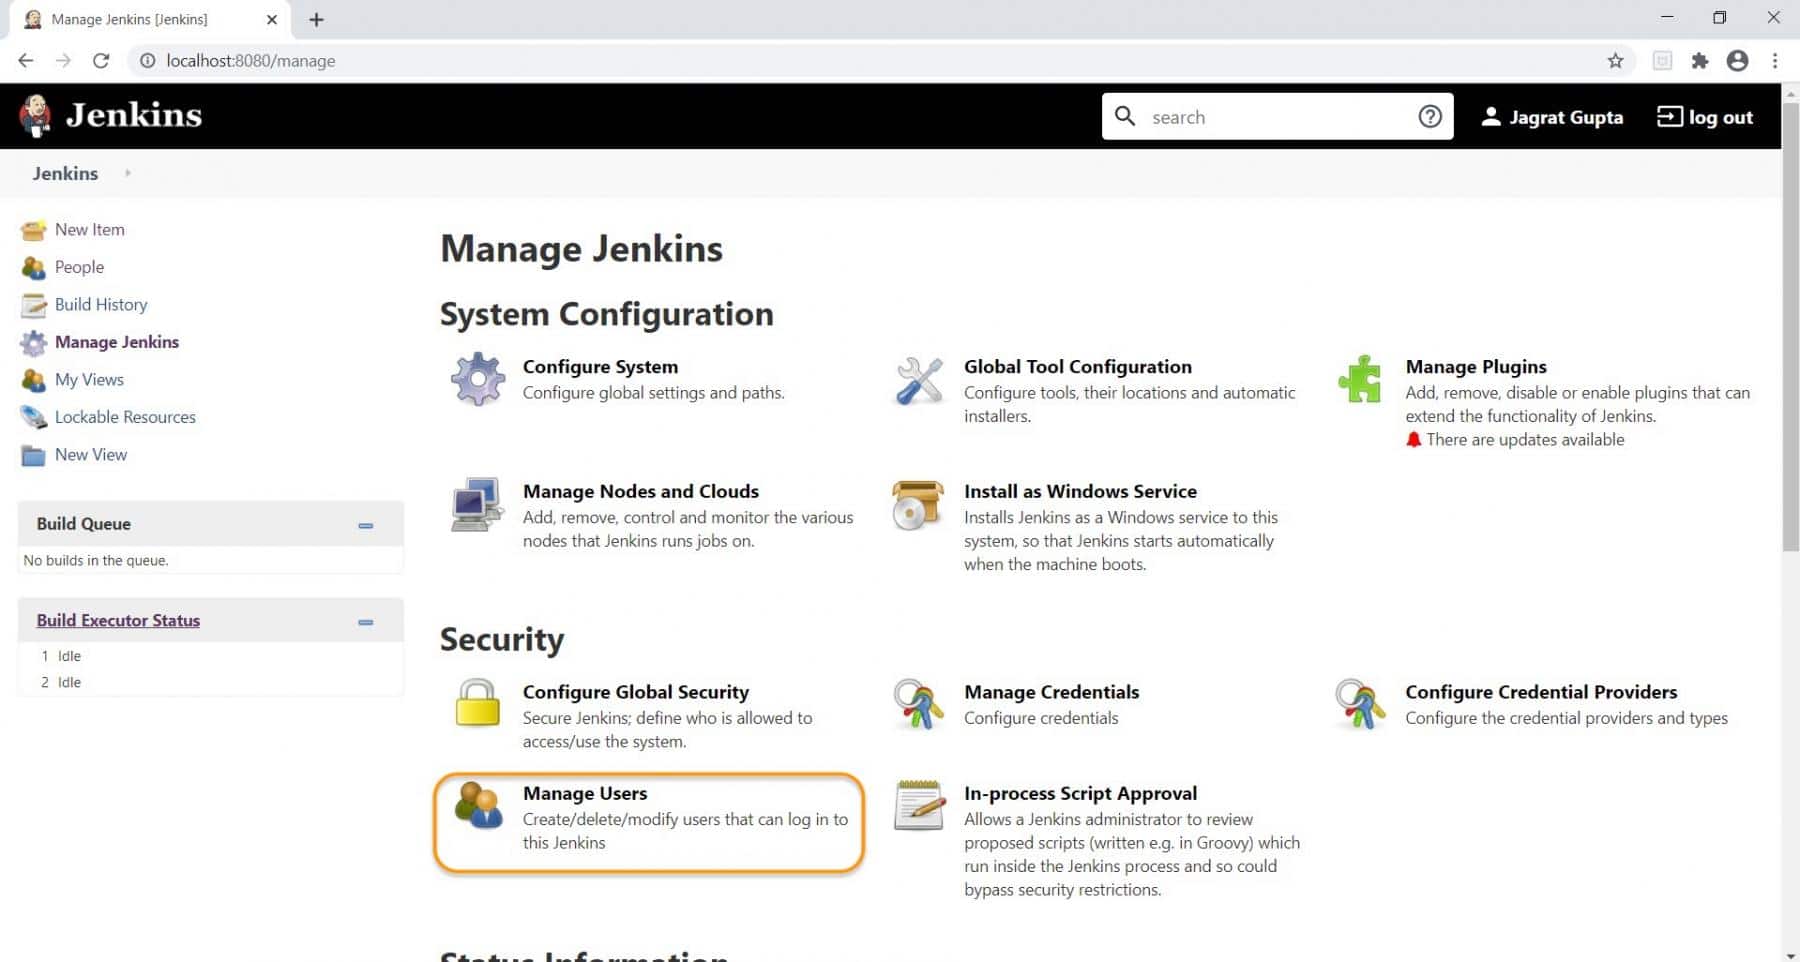Click the highlighted Manage Users icon
Viewport: 1800px width, 962px height.
479,806
